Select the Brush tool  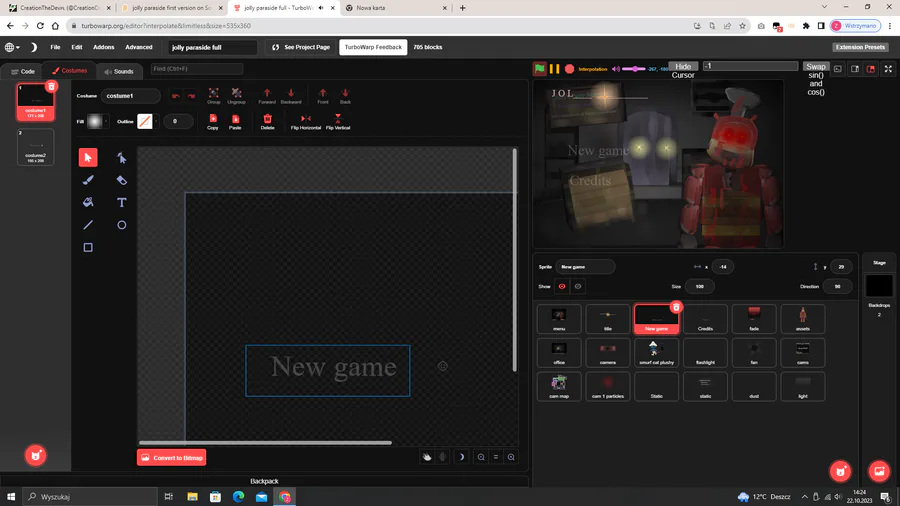88,180
